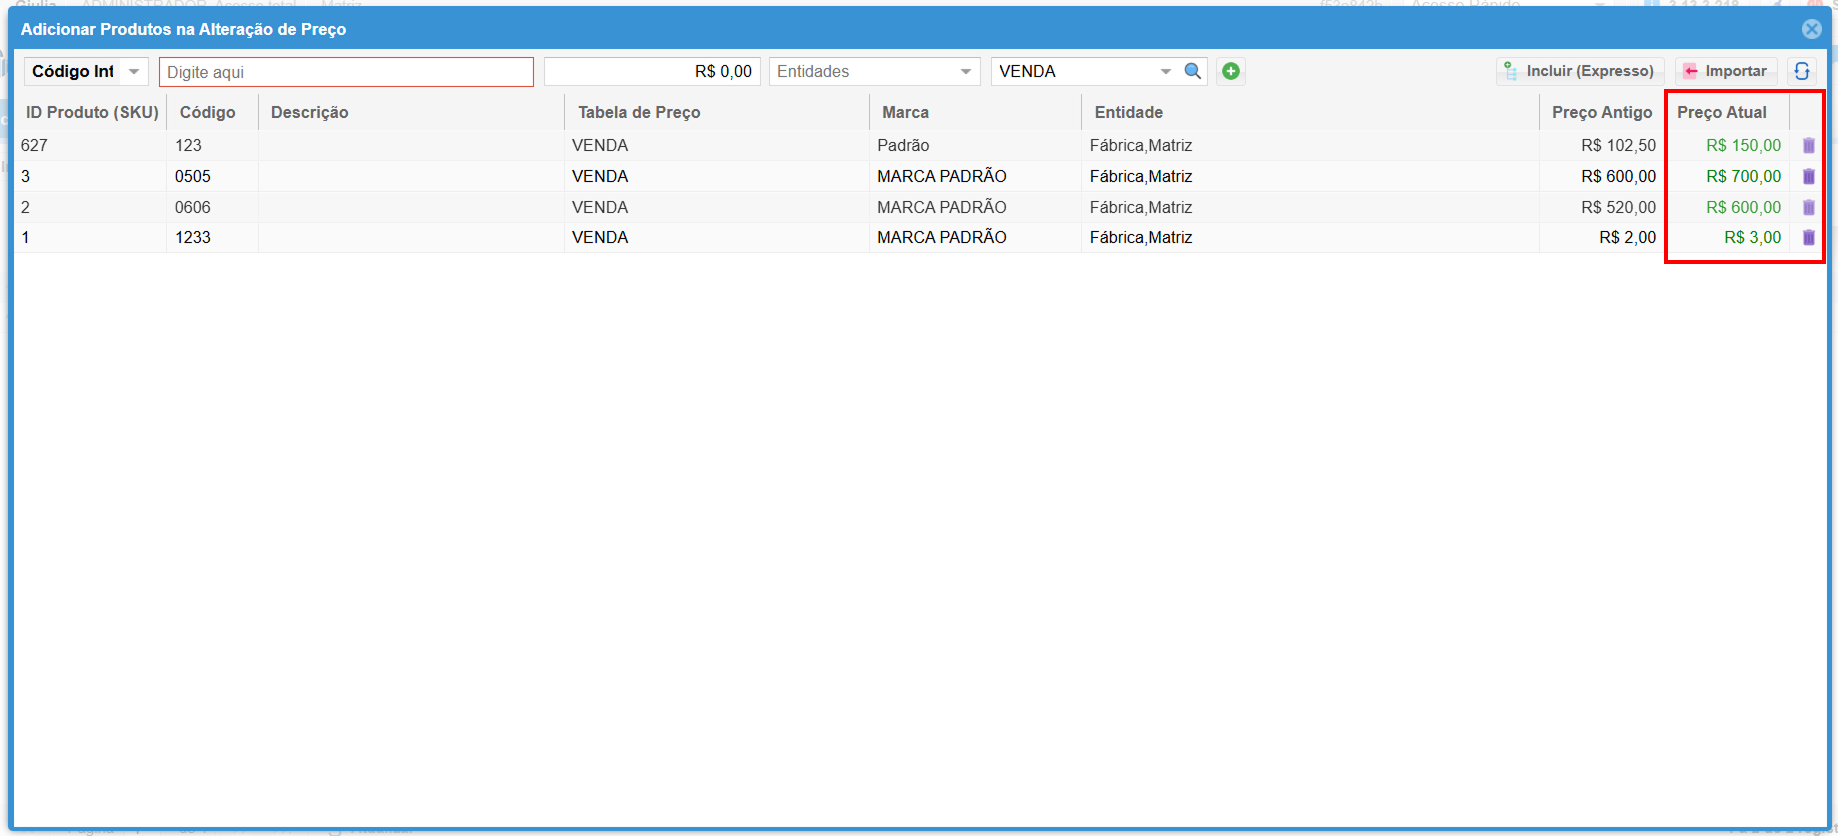Click the Importar button
This screenshot has height=836, width=1838.
coord(1725,71)
